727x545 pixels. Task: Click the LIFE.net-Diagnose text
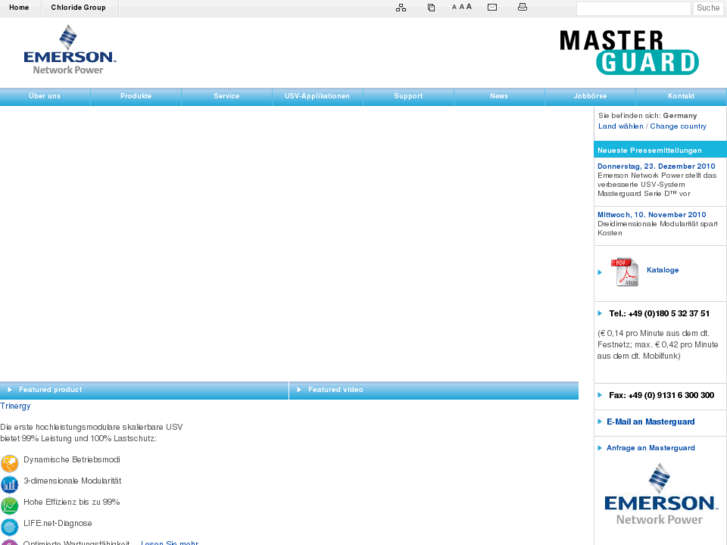[x=57, y=523]
